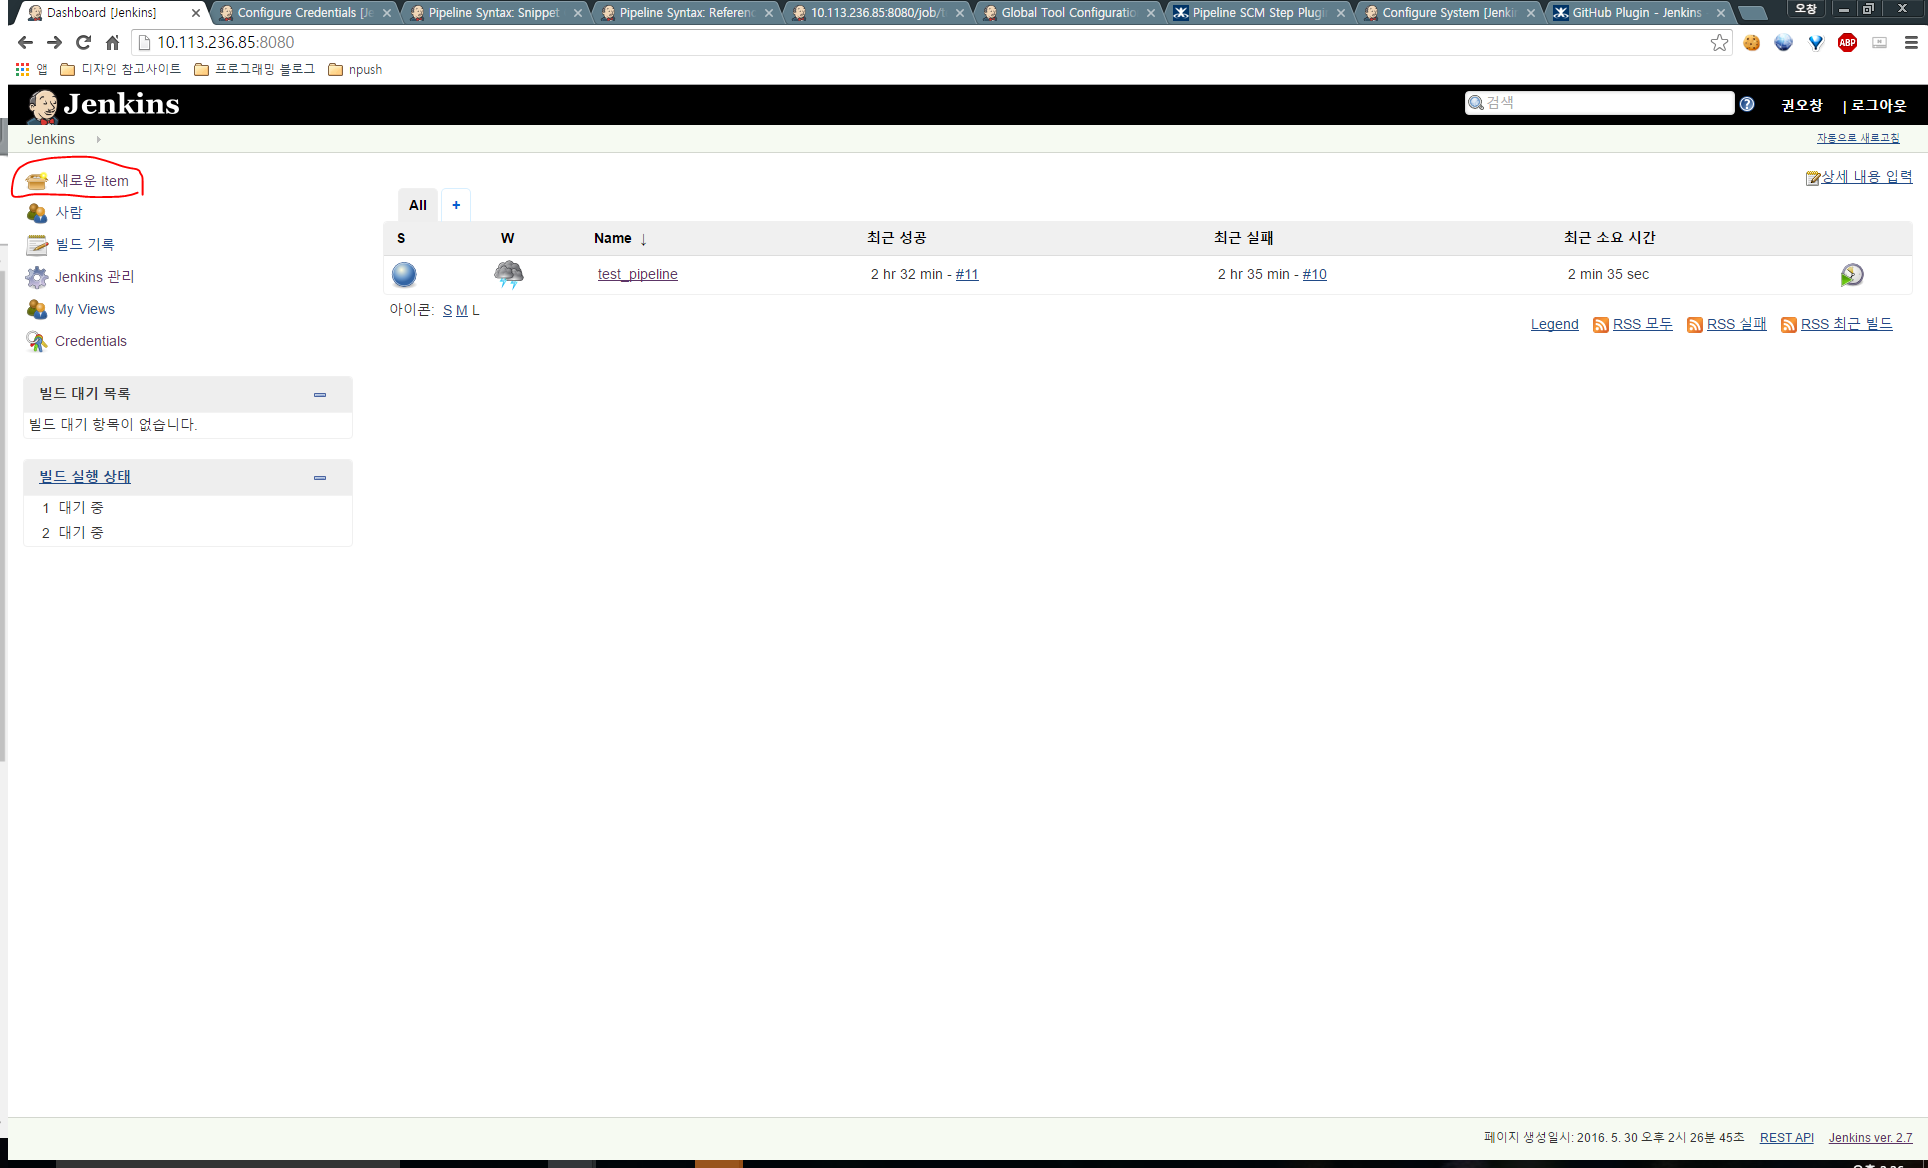
Task: Click the My Views icon
Action: [x=37, y=309]
